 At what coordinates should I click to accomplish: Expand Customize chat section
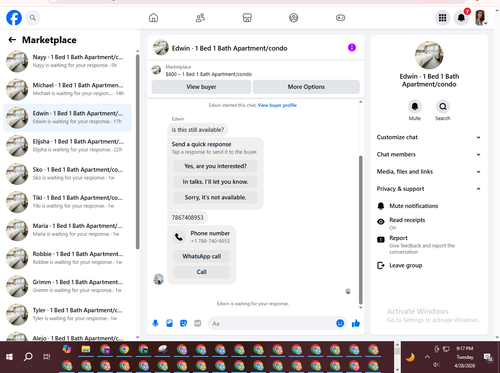click(429, 137)
